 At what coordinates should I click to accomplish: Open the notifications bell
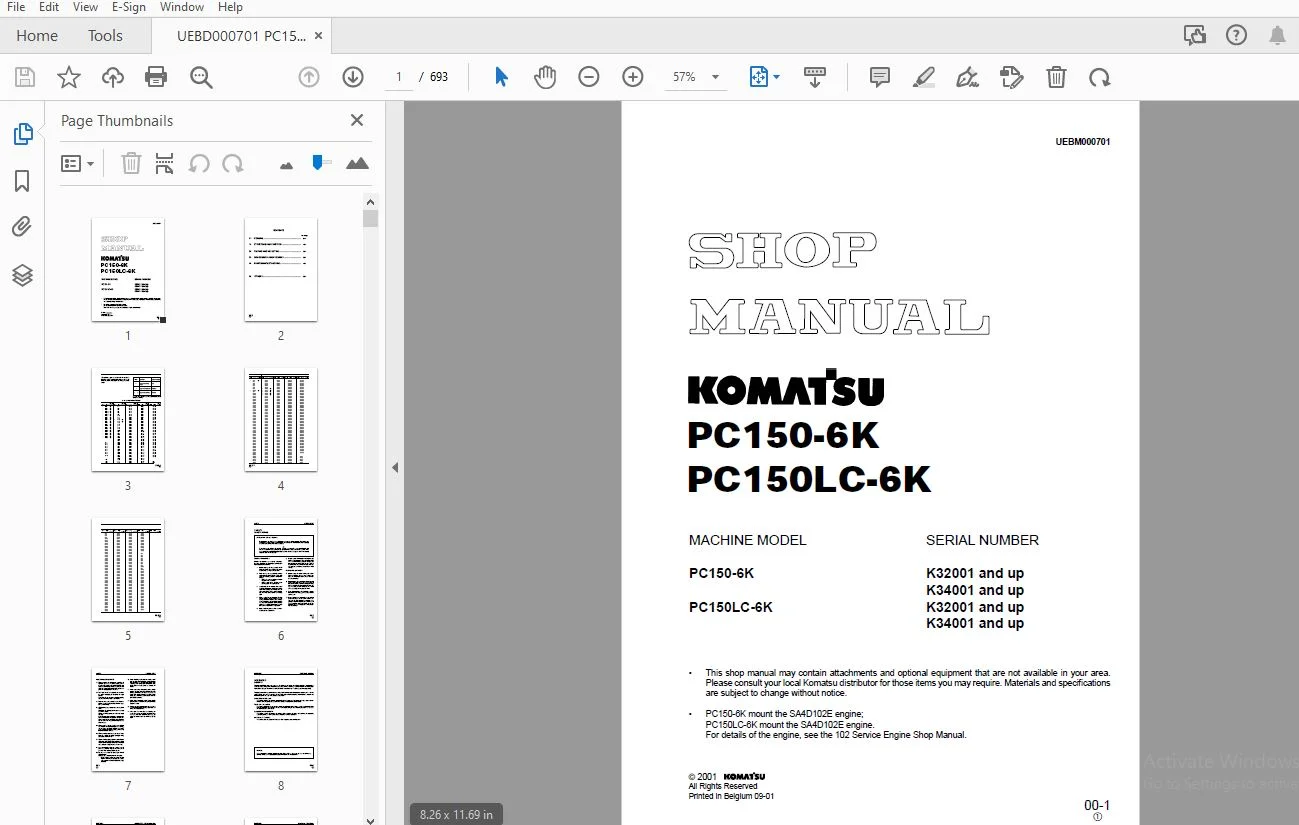point(1277,35)
